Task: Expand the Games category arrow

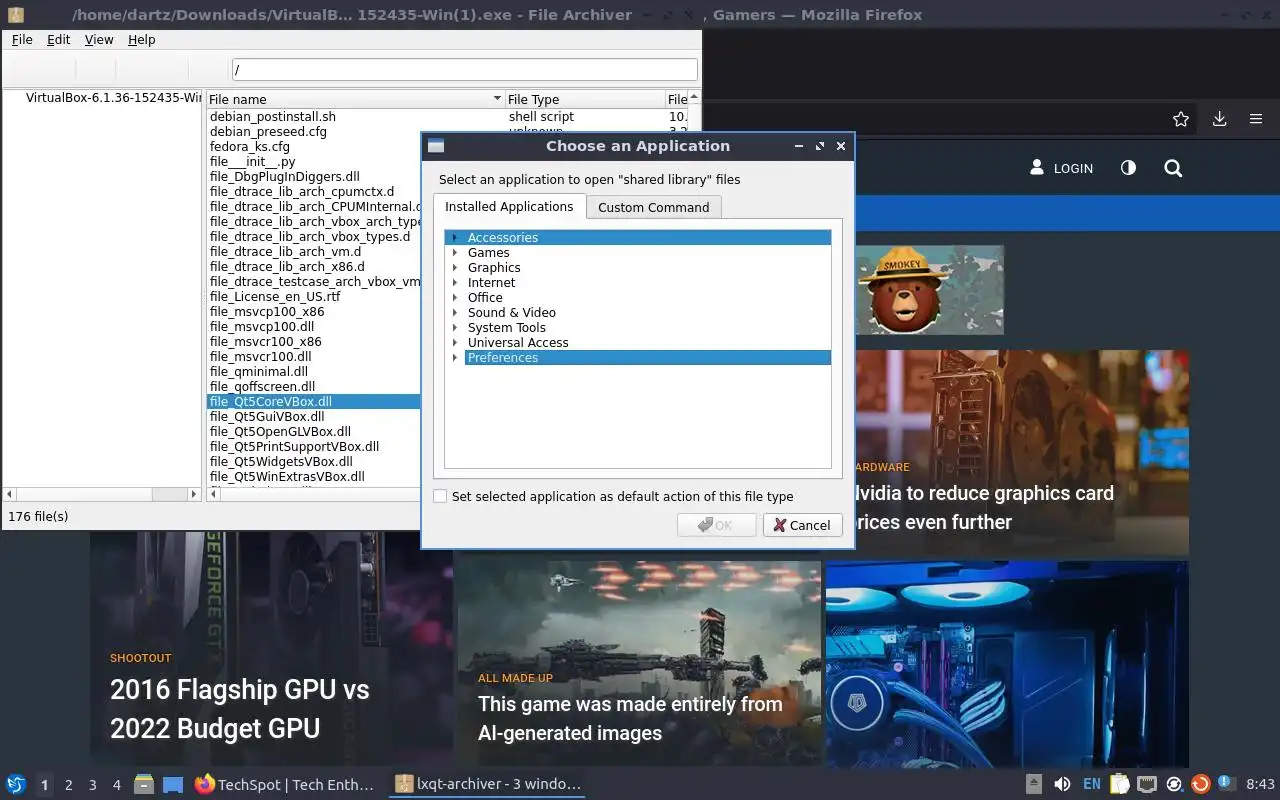Action: point(454,252)
